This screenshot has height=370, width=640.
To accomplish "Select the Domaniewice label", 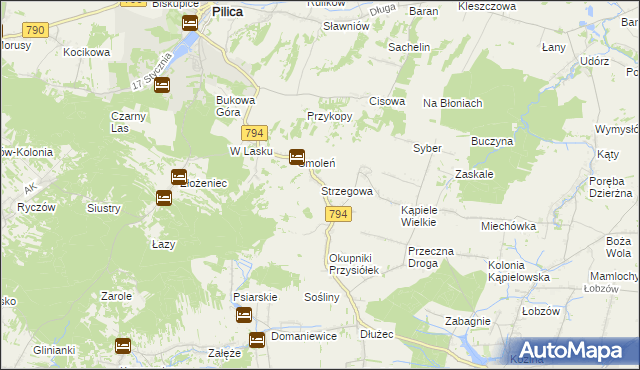I will coord(304,336).
